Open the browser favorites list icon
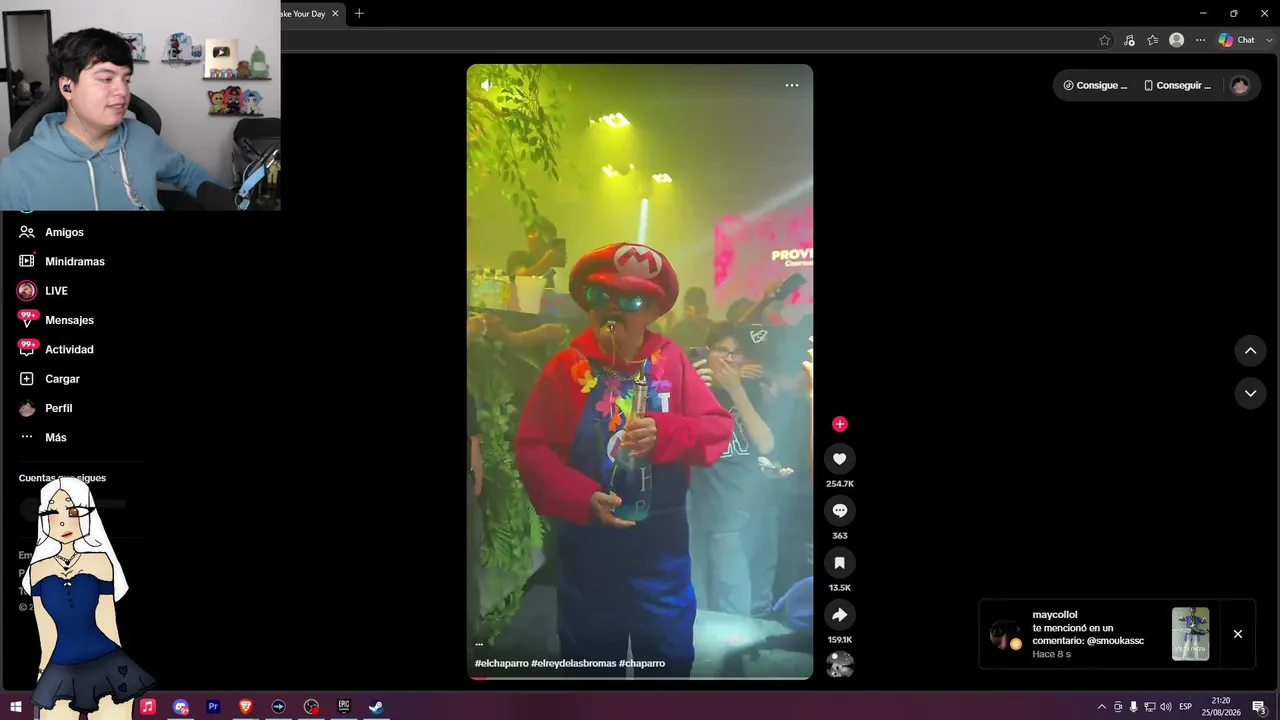Screen dimensions: 1280x720 click(x=1153, y=40)
